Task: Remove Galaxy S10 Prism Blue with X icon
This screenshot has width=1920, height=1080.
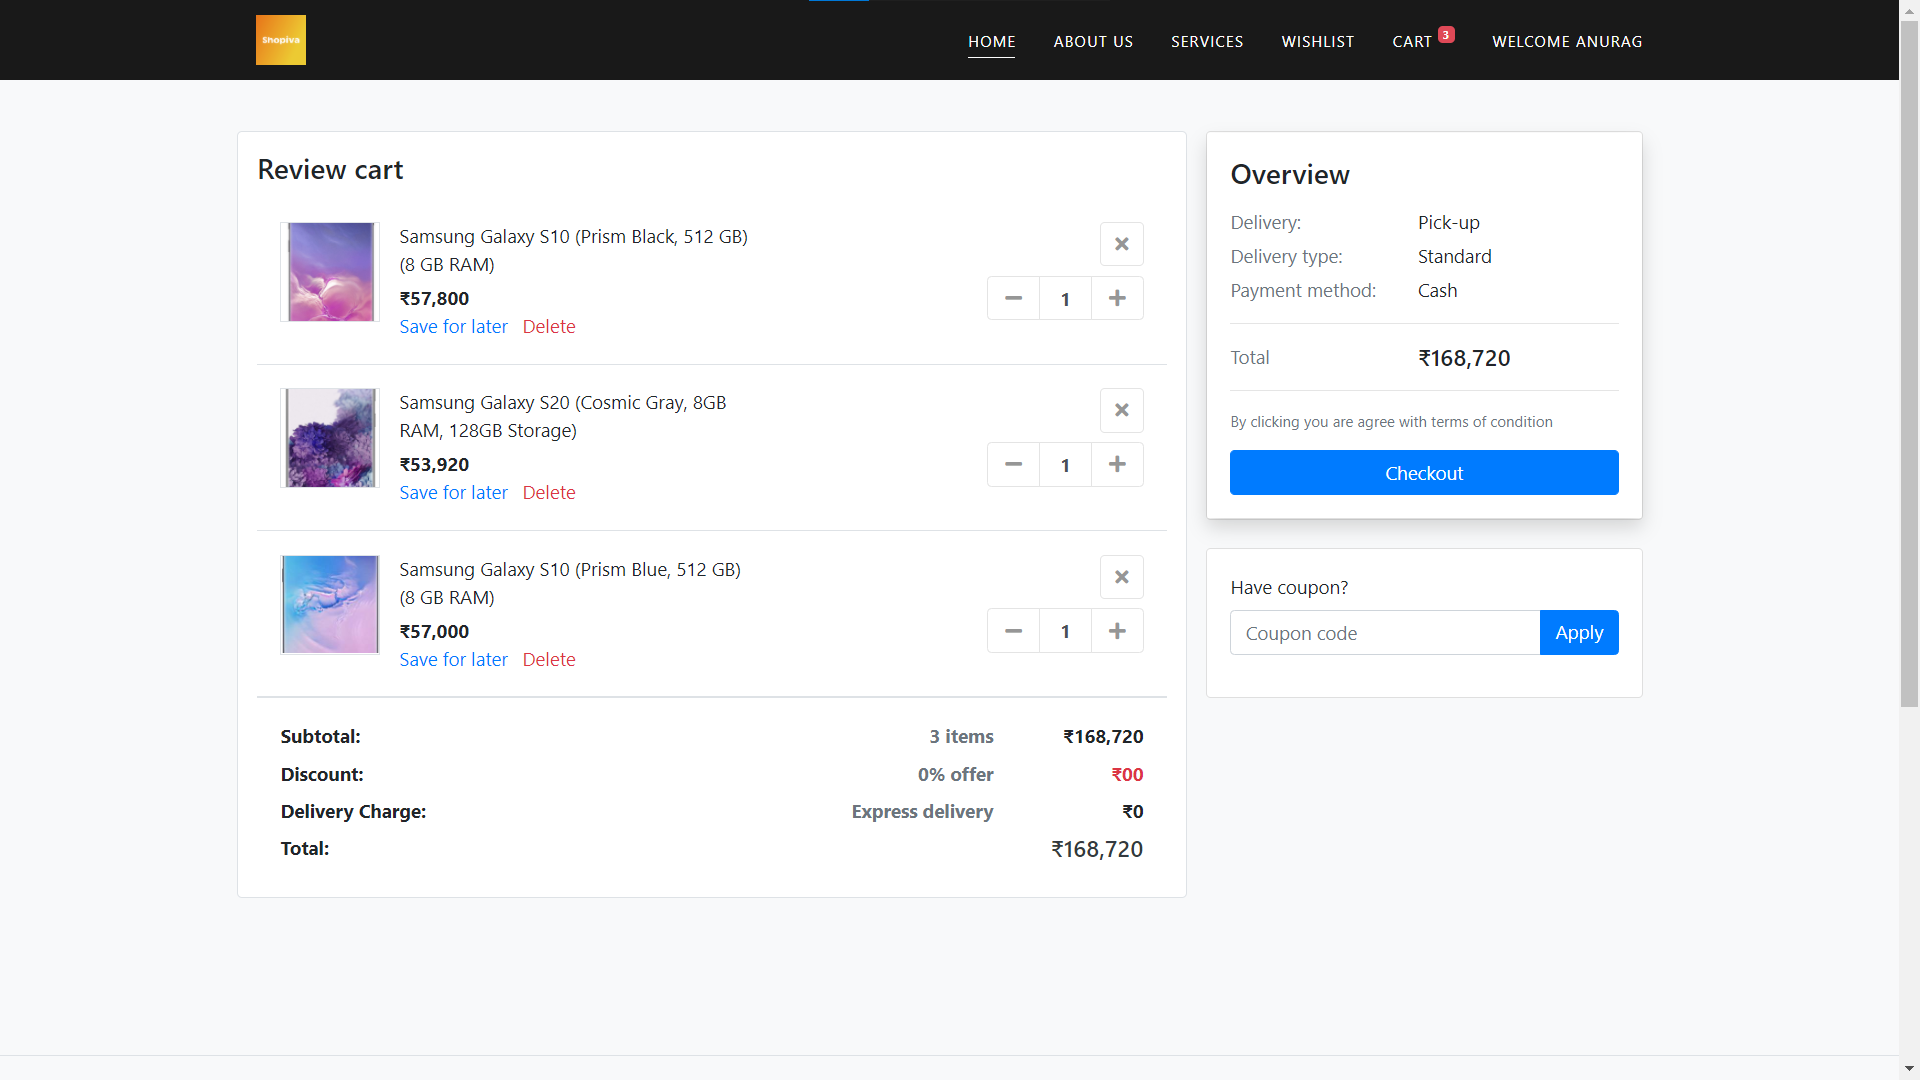Action: pos(1121,577)
